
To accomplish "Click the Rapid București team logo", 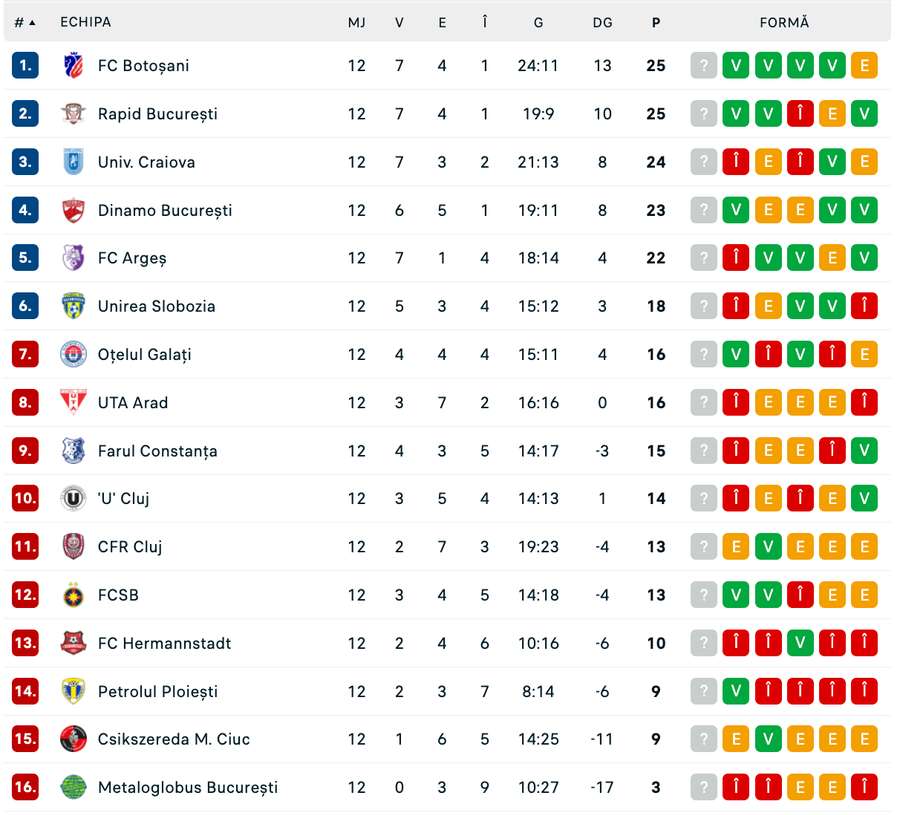I will click(x=73, y=114).
